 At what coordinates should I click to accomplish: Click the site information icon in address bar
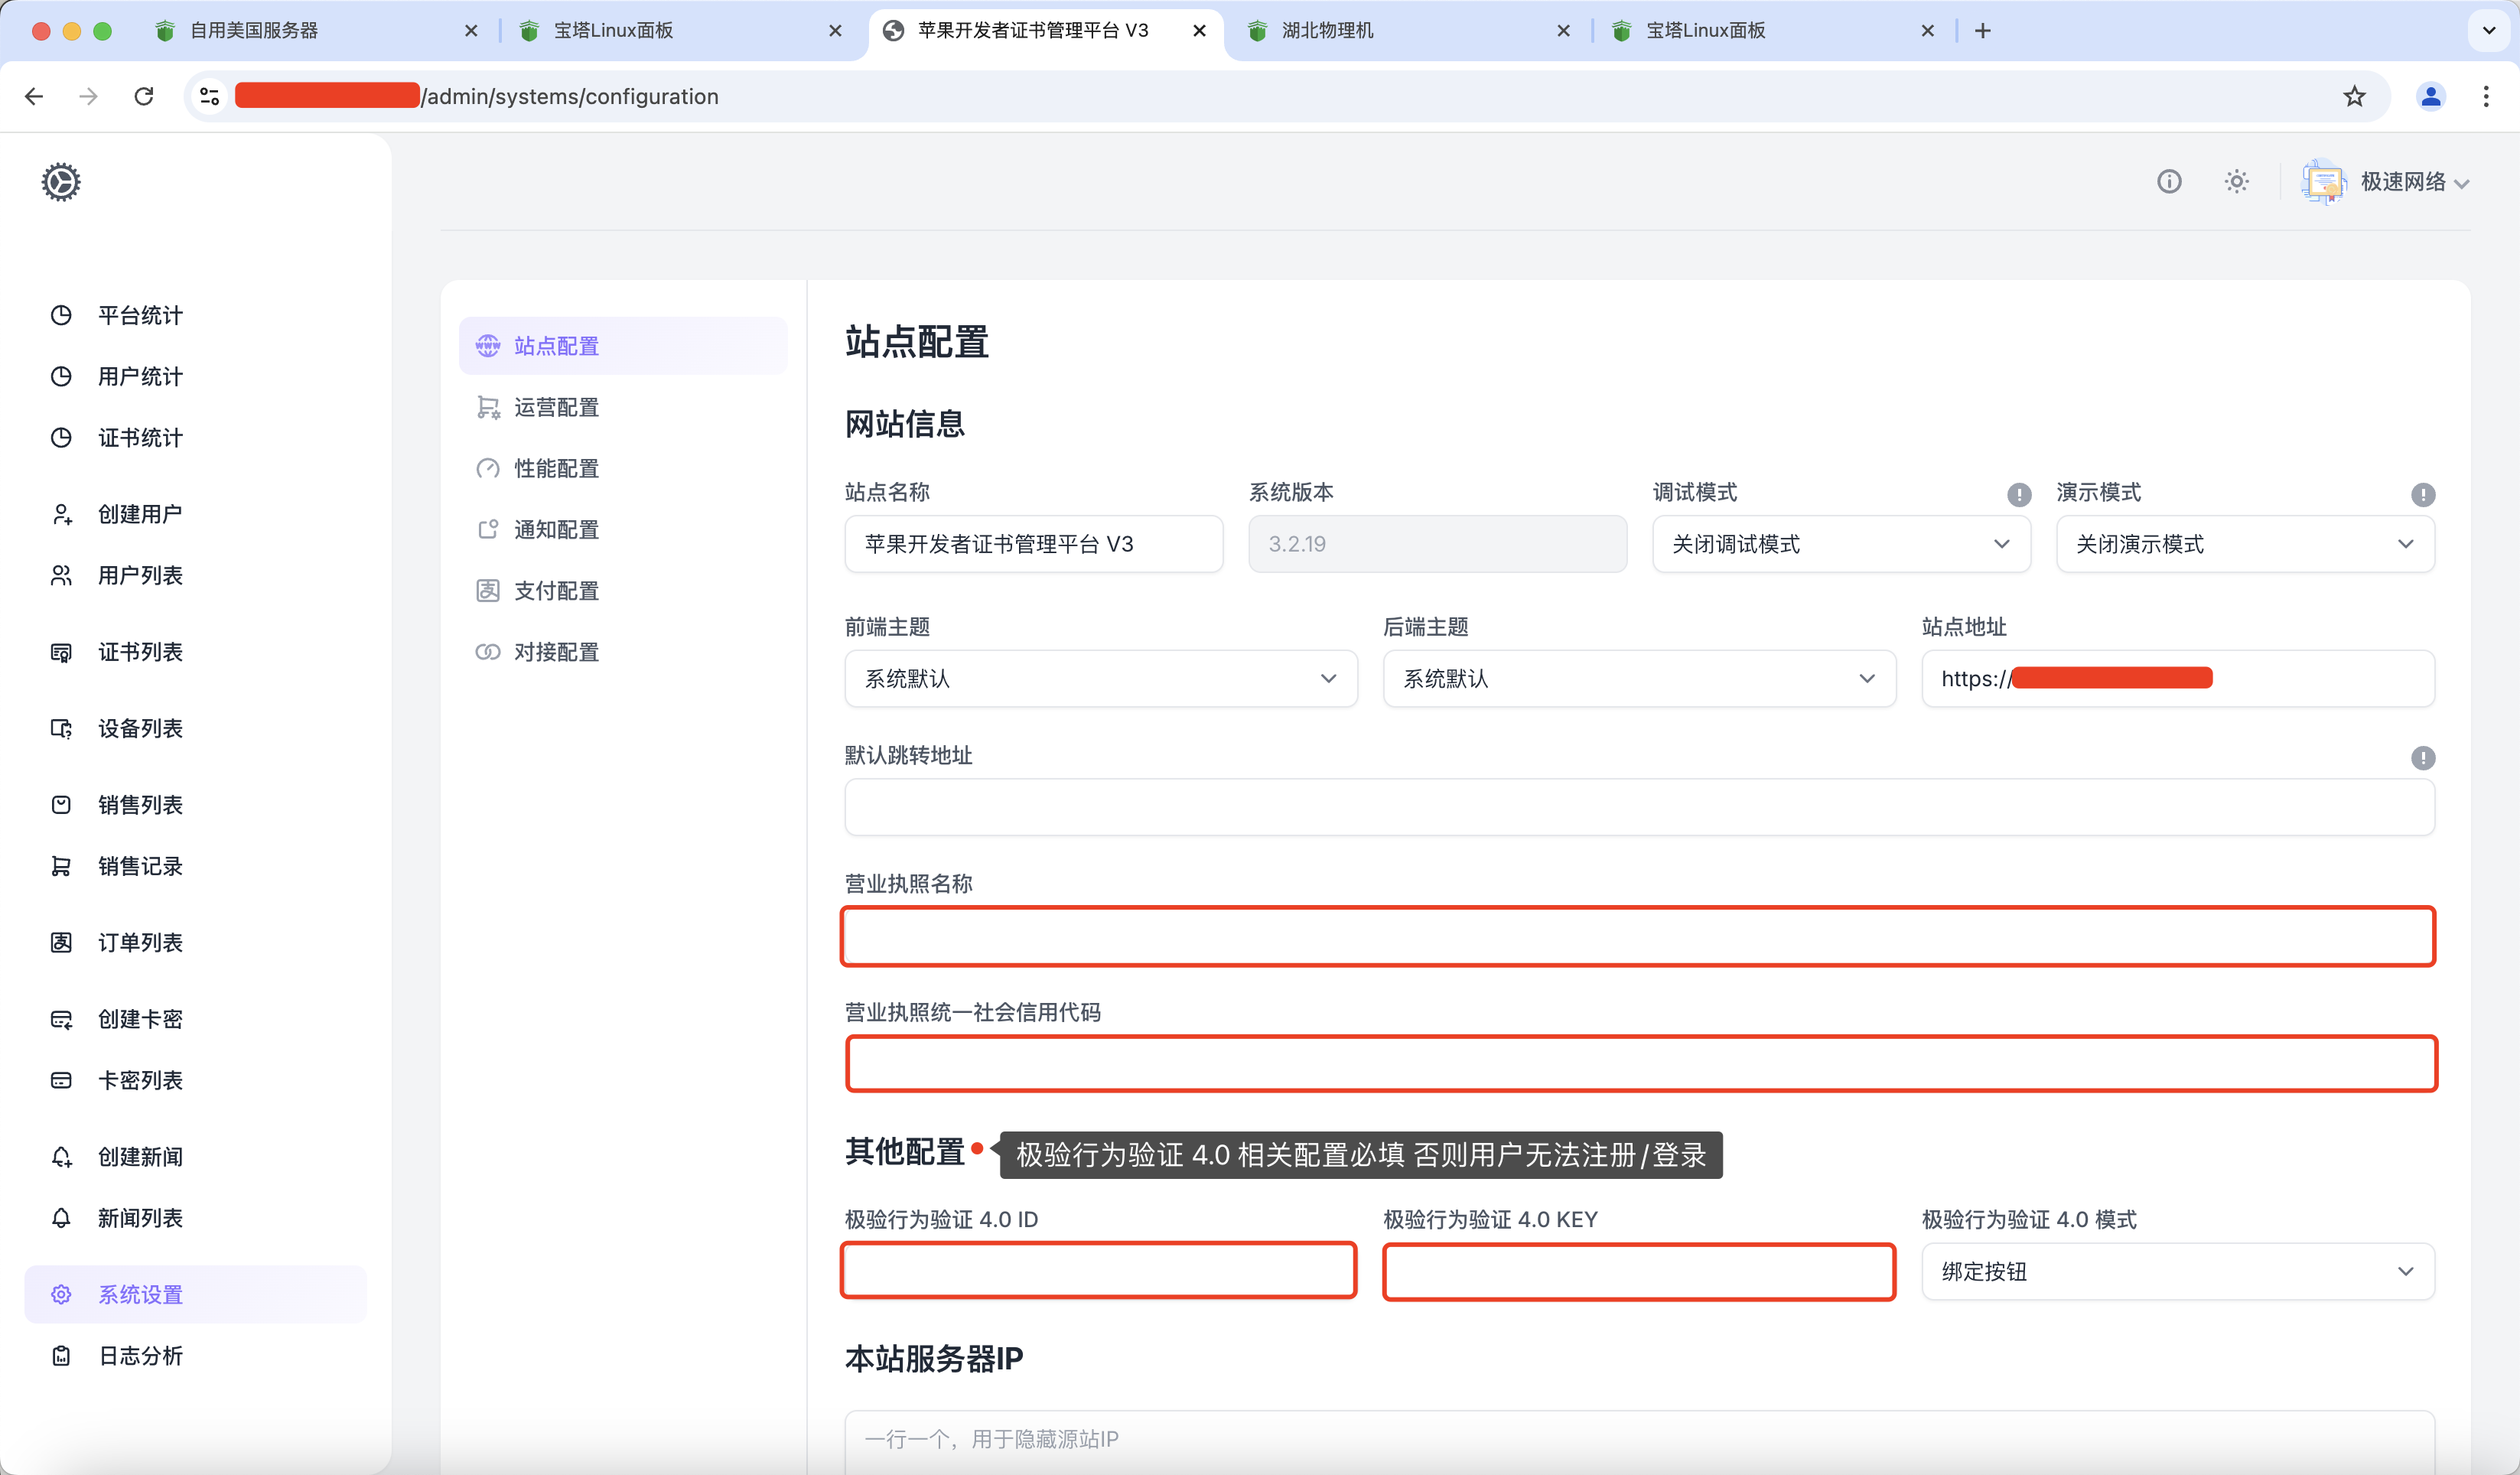[210, 96]
